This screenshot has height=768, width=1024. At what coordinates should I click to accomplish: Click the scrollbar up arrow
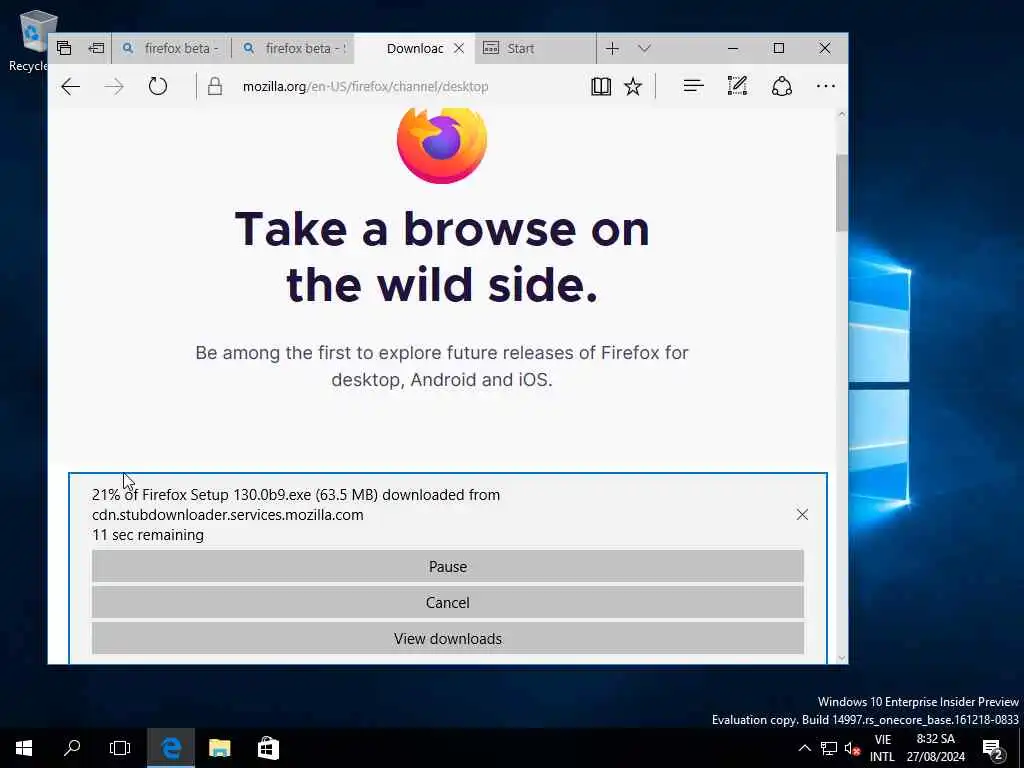click(x=841, y=115)
